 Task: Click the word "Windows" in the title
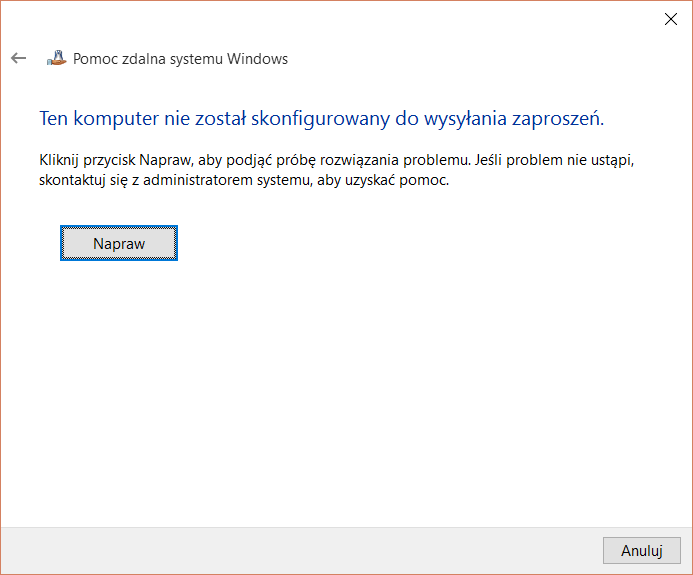click(x=257, y=59)
